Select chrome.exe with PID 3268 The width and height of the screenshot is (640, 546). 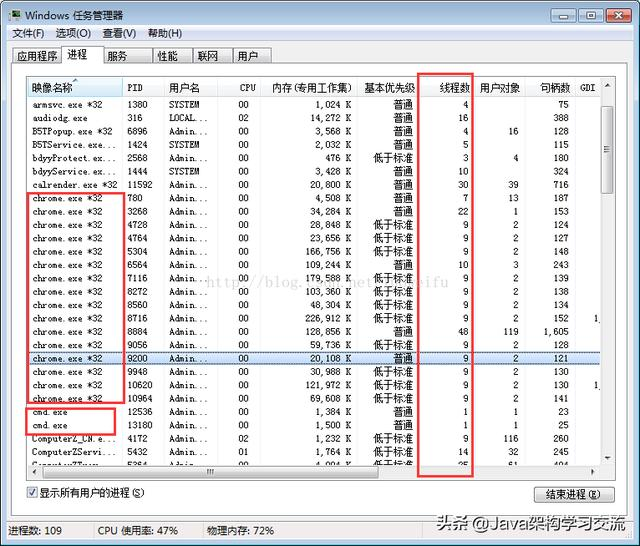pos(314,211)
